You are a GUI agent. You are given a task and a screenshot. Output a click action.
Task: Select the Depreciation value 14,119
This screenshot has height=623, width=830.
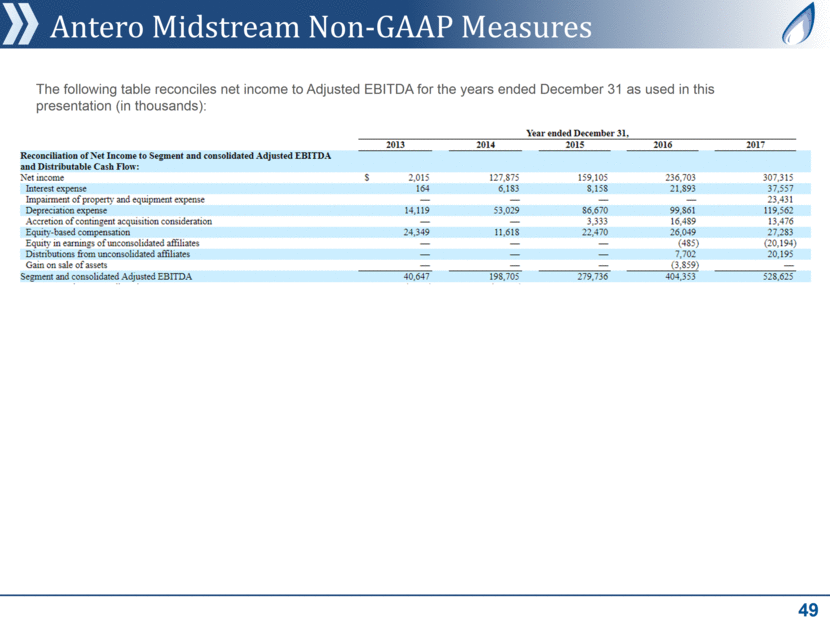pyautogui.click(x=417, y=211)
